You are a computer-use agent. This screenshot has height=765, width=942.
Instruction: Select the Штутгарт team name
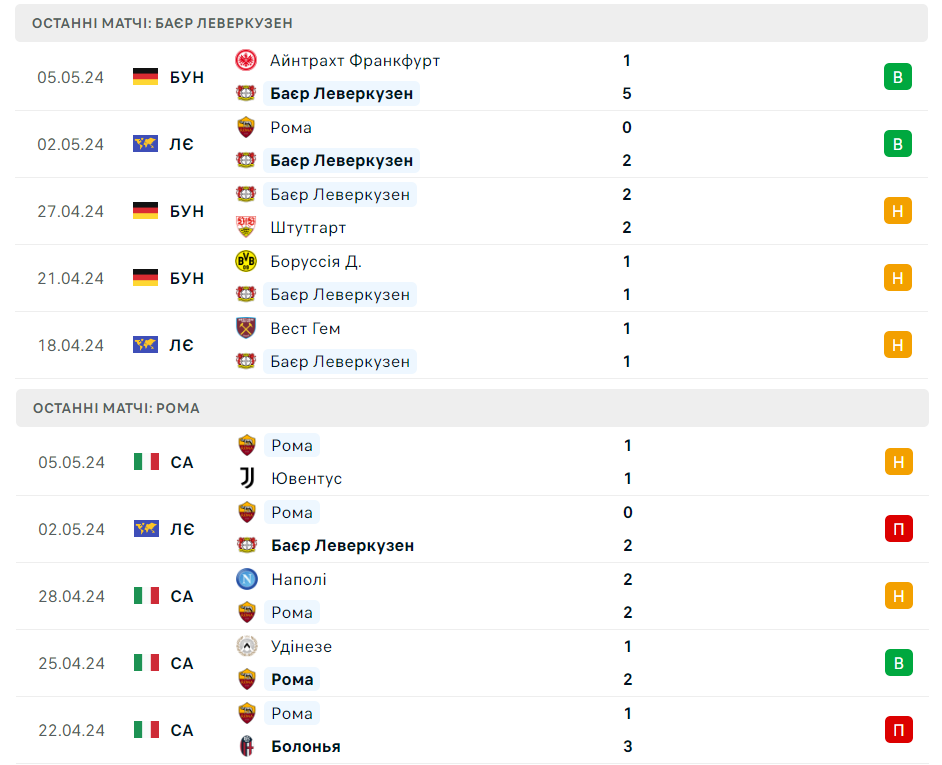[x=308, y=227]
